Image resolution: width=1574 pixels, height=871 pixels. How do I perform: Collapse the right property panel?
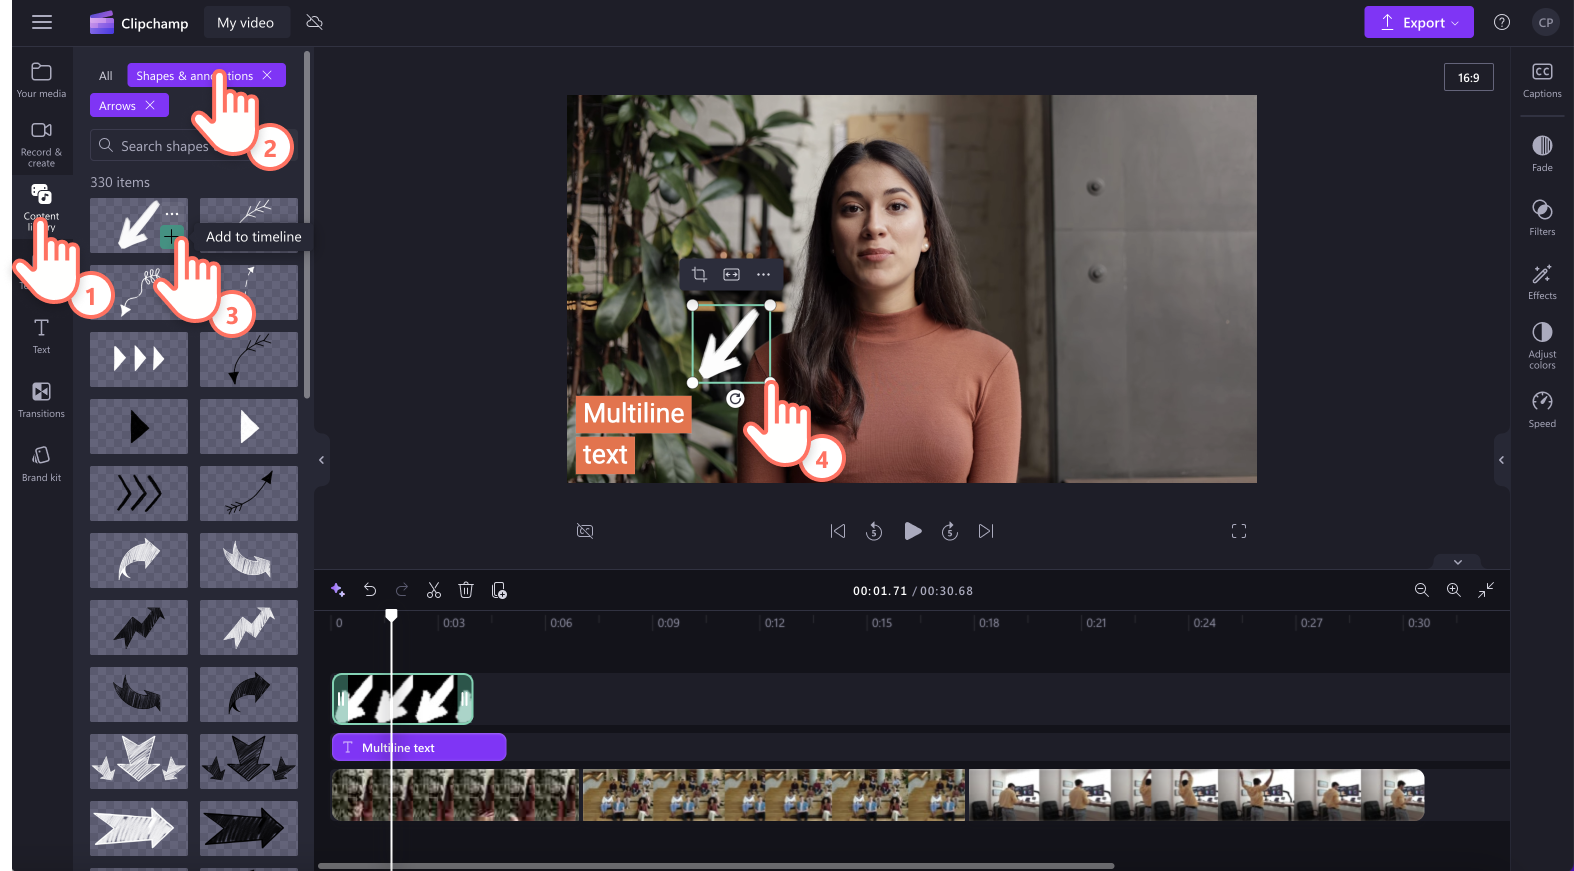1501,460
